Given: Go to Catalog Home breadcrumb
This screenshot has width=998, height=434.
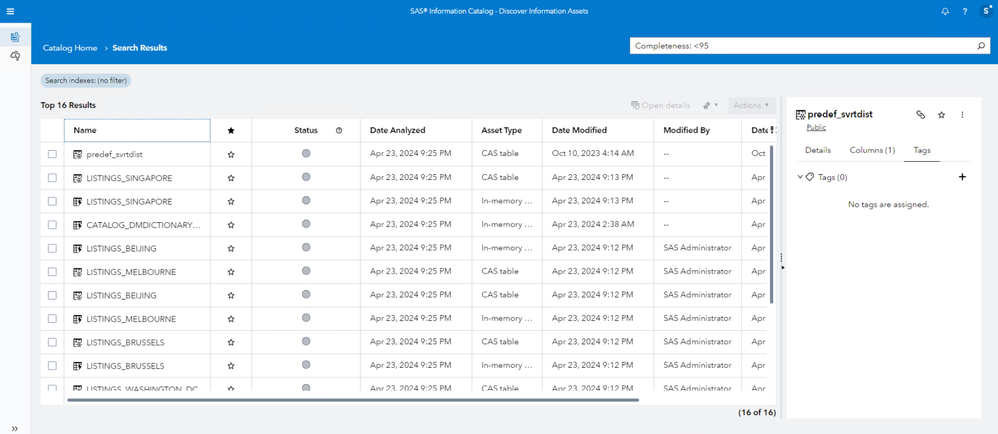Looking at the screenshot, I should tap(70, 48).
